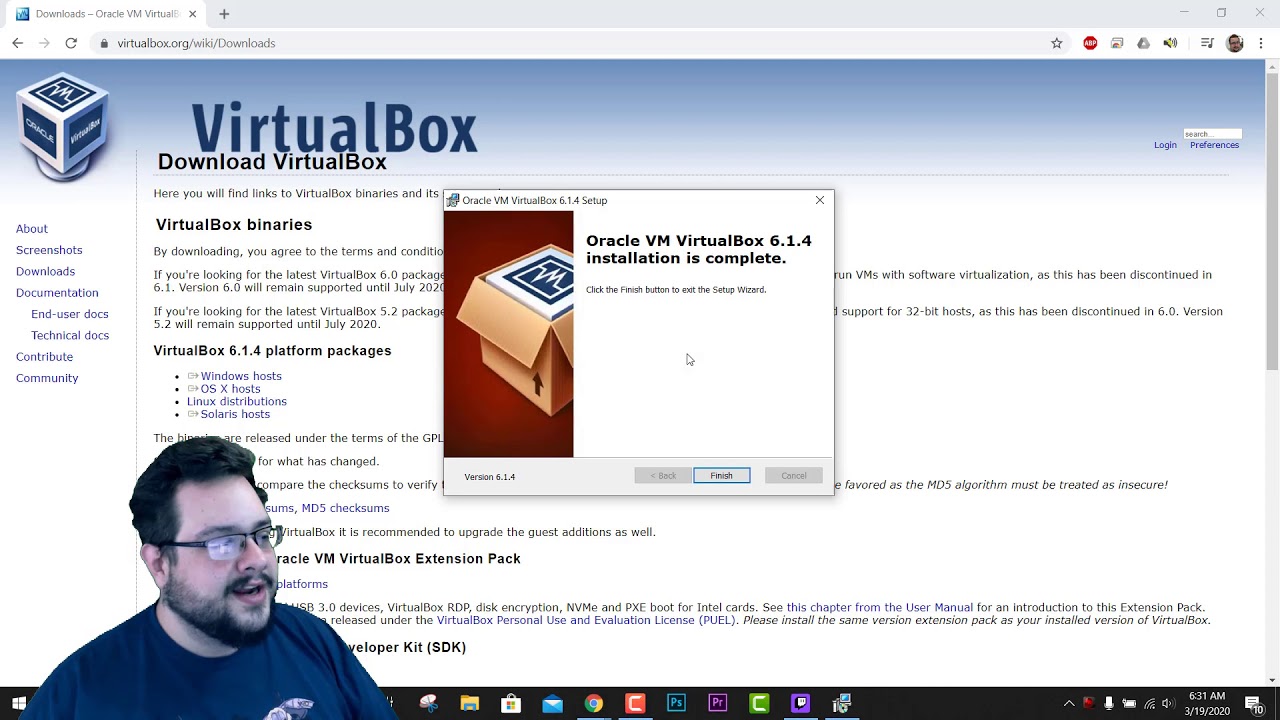Screen dimensions: 1280x720
Task: Open the Chrome three-dot menu
Action: (1261, 43)
